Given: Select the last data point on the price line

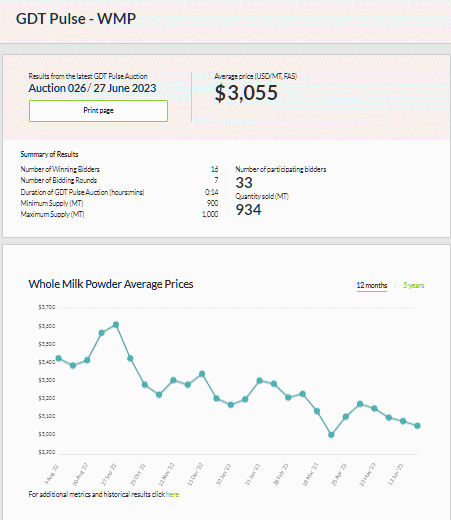Looking at the screenshot, I should pyautogui.click(x=417, y=426).
